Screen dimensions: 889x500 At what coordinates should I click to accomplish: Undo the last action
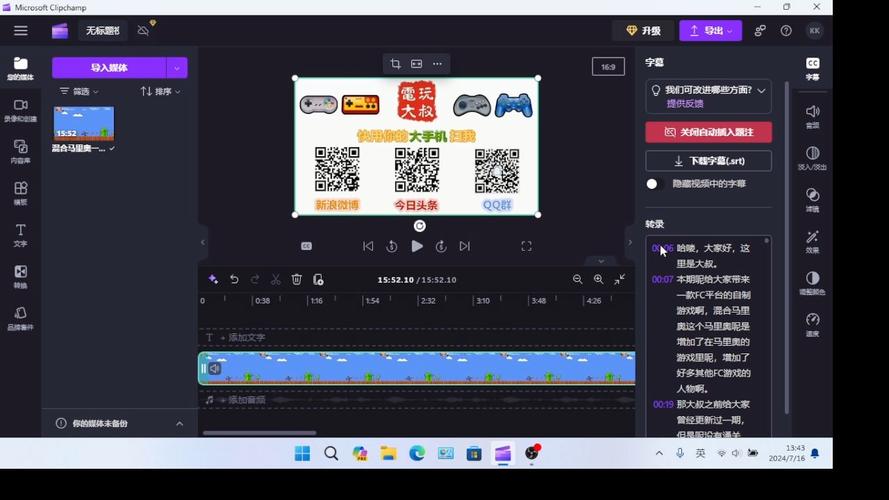[234, 279]
